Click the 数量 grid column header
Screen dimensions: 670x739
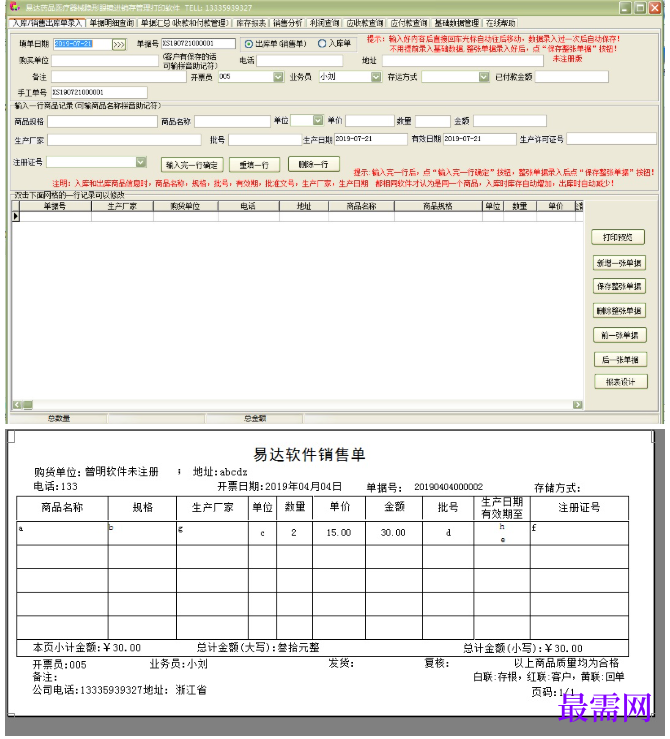(x=520, y=206)
